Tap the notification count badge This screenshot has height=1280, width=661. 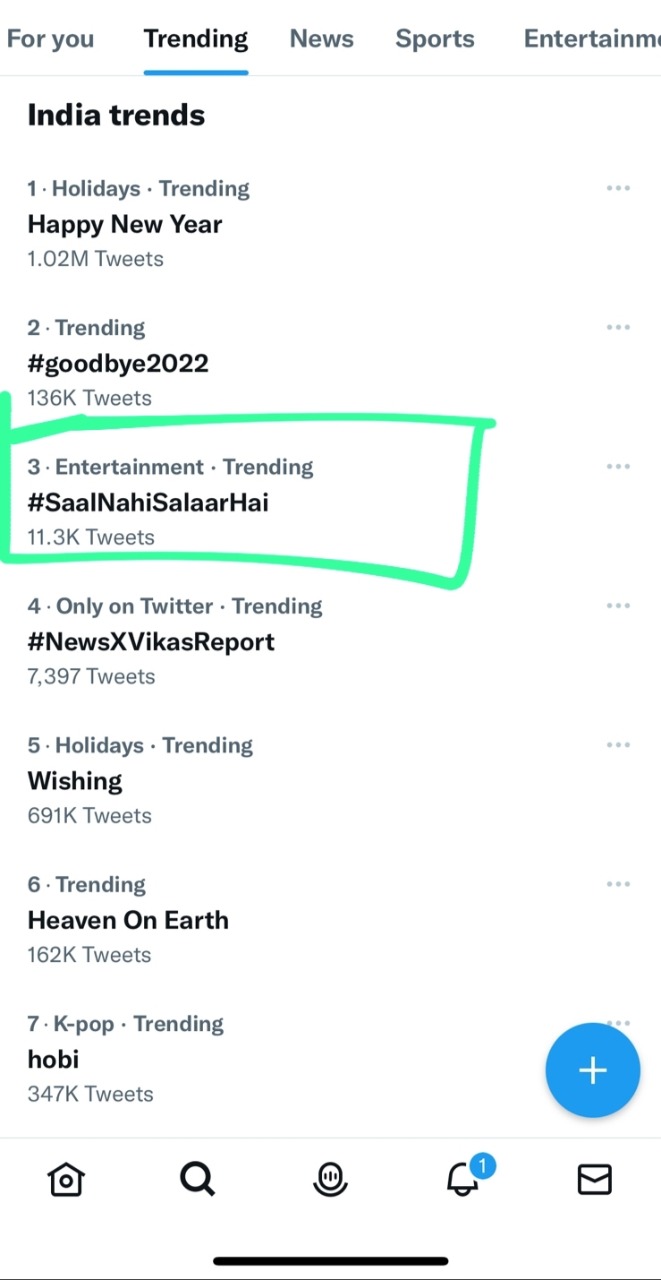click(482, 1165)
